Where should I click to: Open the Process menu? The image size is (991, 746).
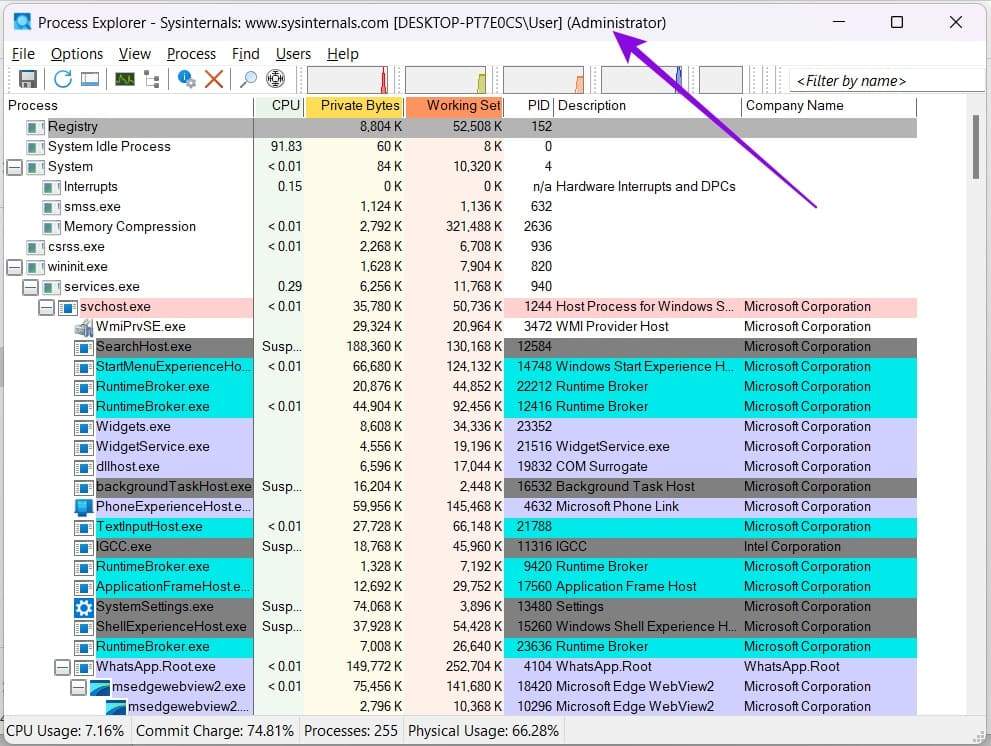(191, 54)
